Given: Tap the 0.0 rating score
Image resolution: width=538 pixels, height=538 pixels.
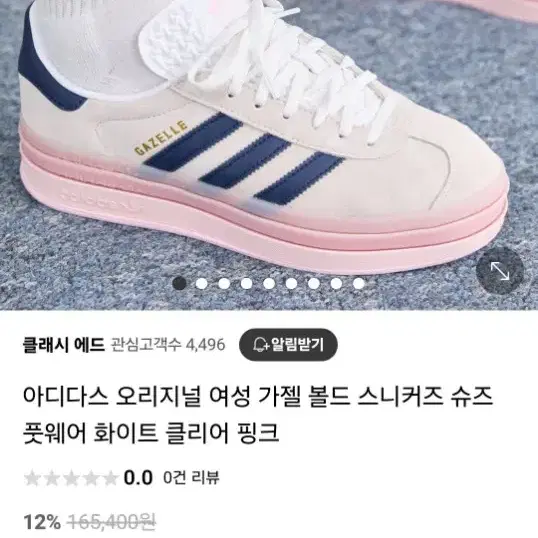Looking at the screenshot, I should click(x=138, y=478).
